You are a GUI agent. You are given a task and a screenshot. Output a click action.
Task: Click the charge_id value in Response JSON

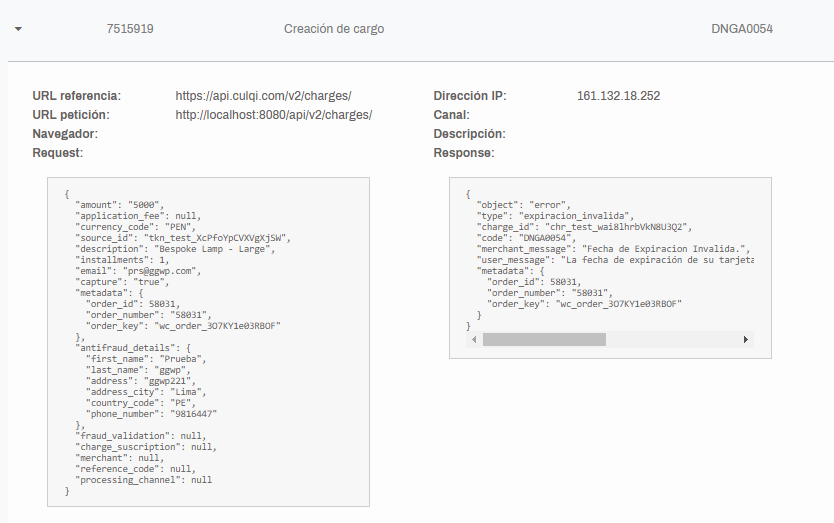tap(616, 227)
